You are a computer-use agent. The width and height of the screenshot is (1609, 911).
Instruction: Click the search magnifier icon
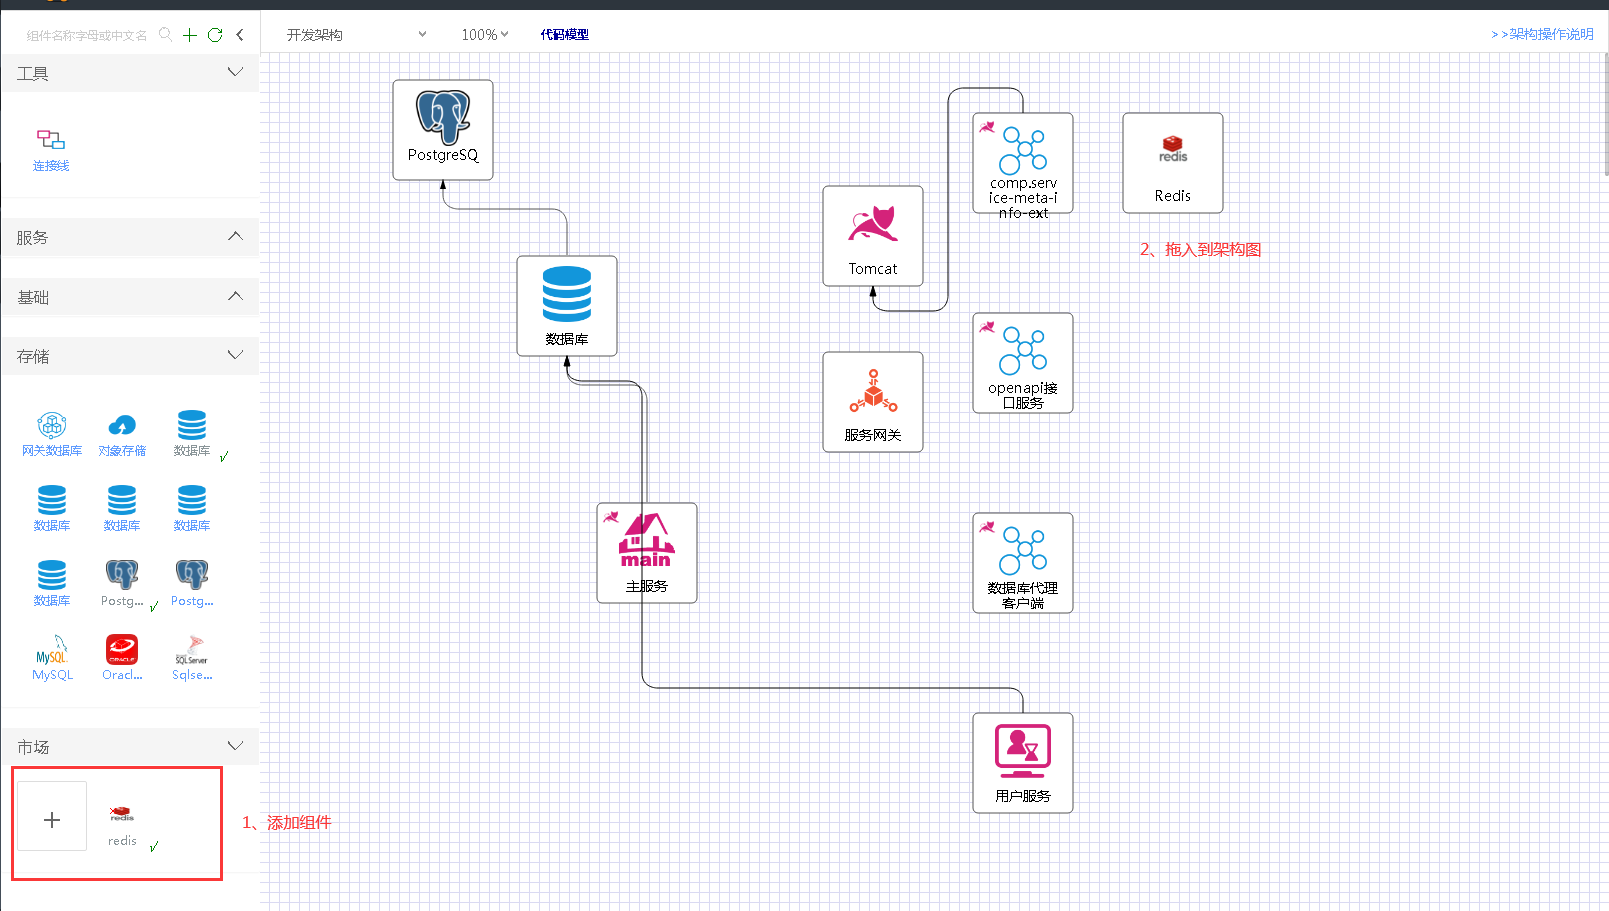pos(166,35)
